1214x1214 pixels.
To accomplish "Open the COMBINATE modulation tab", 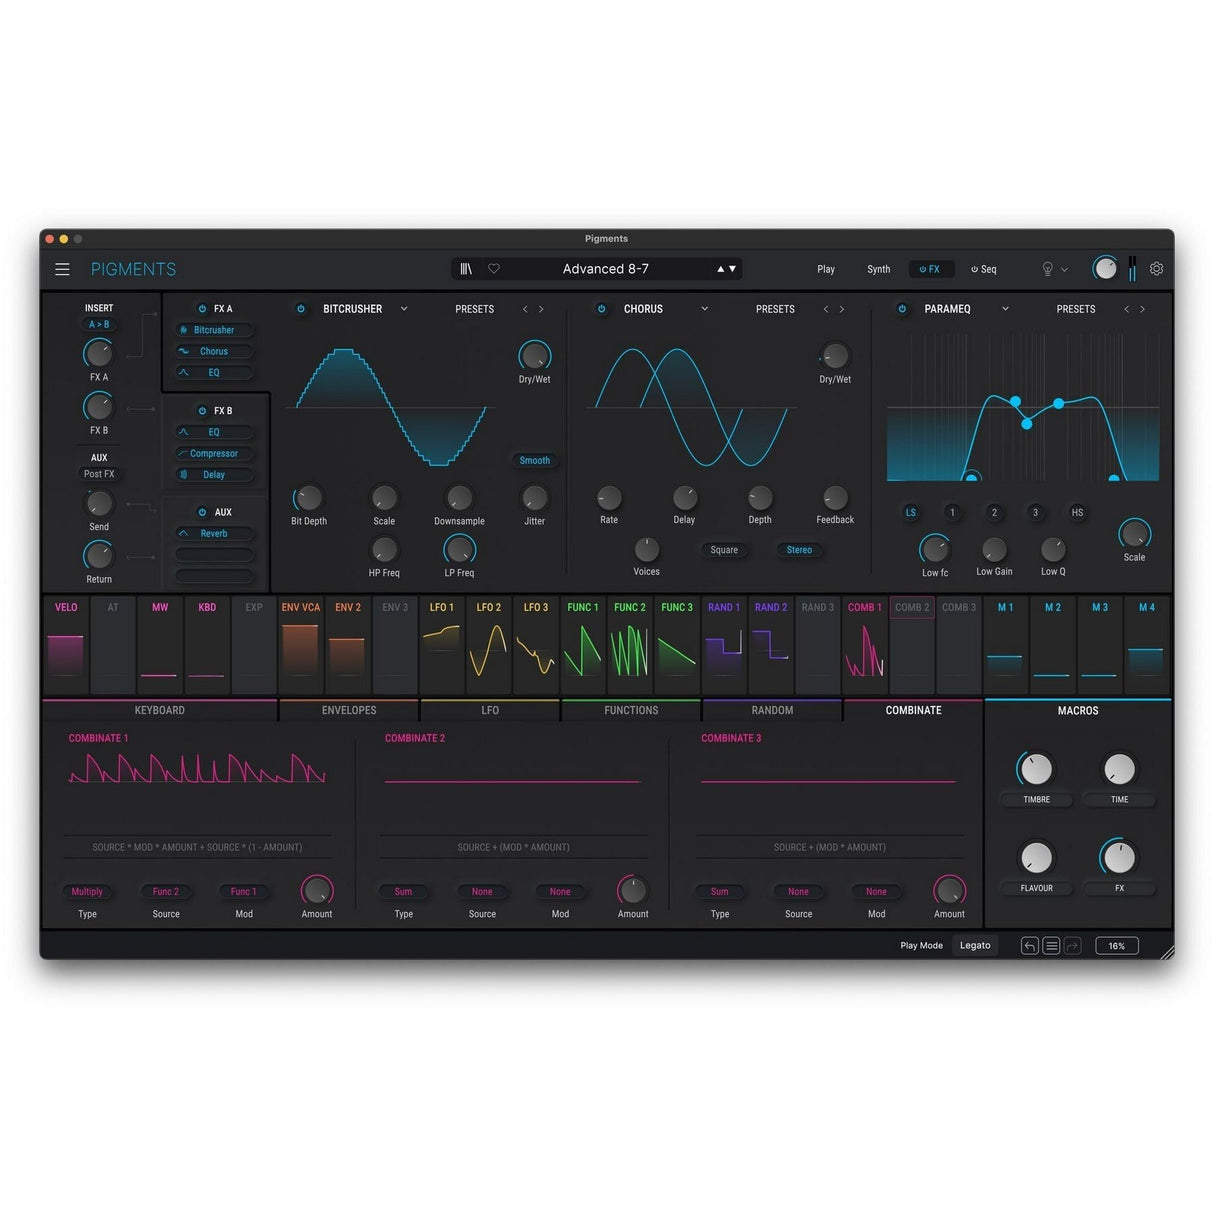I will click(912, 710).
